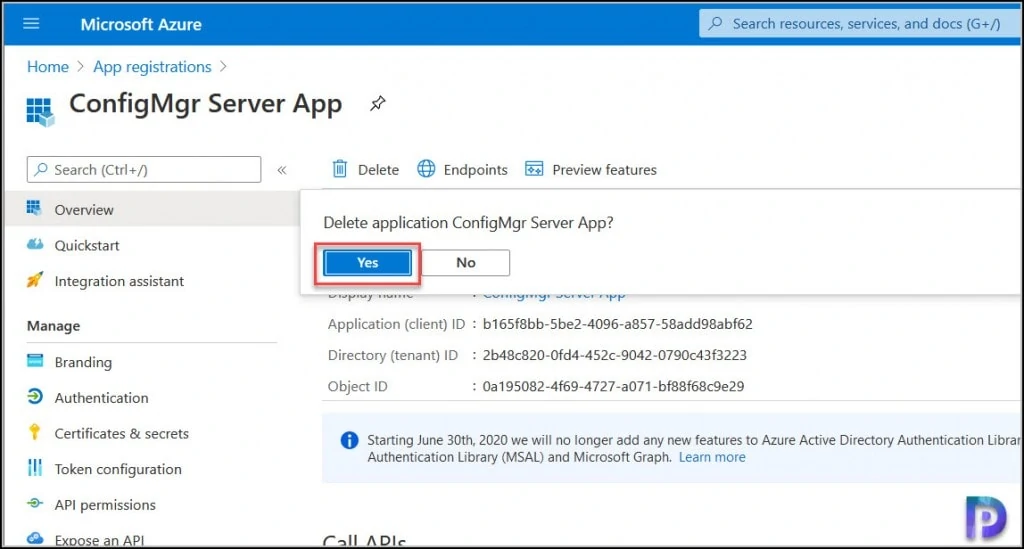Click the Application (client) ID value b165f8bb-5be2-4096-a857-58add98abf62
This screenshot has width=1024, height=549.
click(617, 324)
